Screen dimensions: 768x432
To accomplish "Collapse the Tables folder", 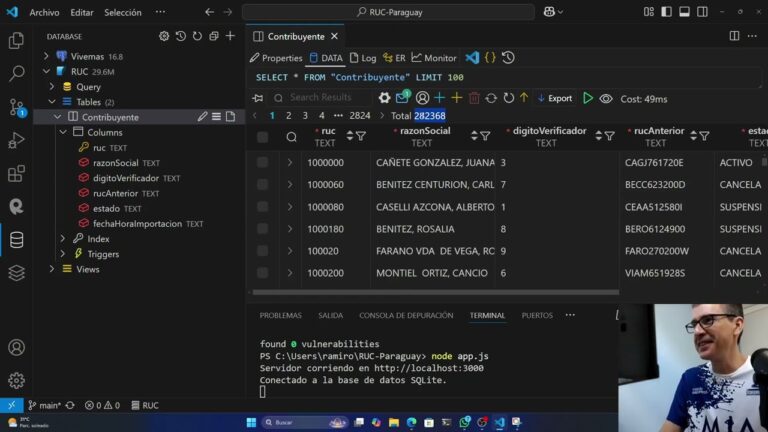I will click(x=52, y=101).
